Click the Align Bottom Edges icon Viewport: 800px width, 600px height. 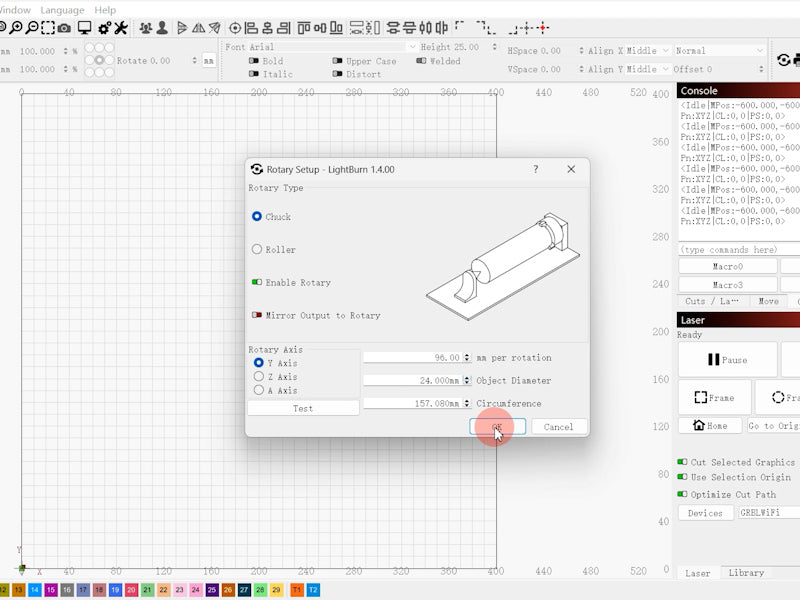[336, 28]
